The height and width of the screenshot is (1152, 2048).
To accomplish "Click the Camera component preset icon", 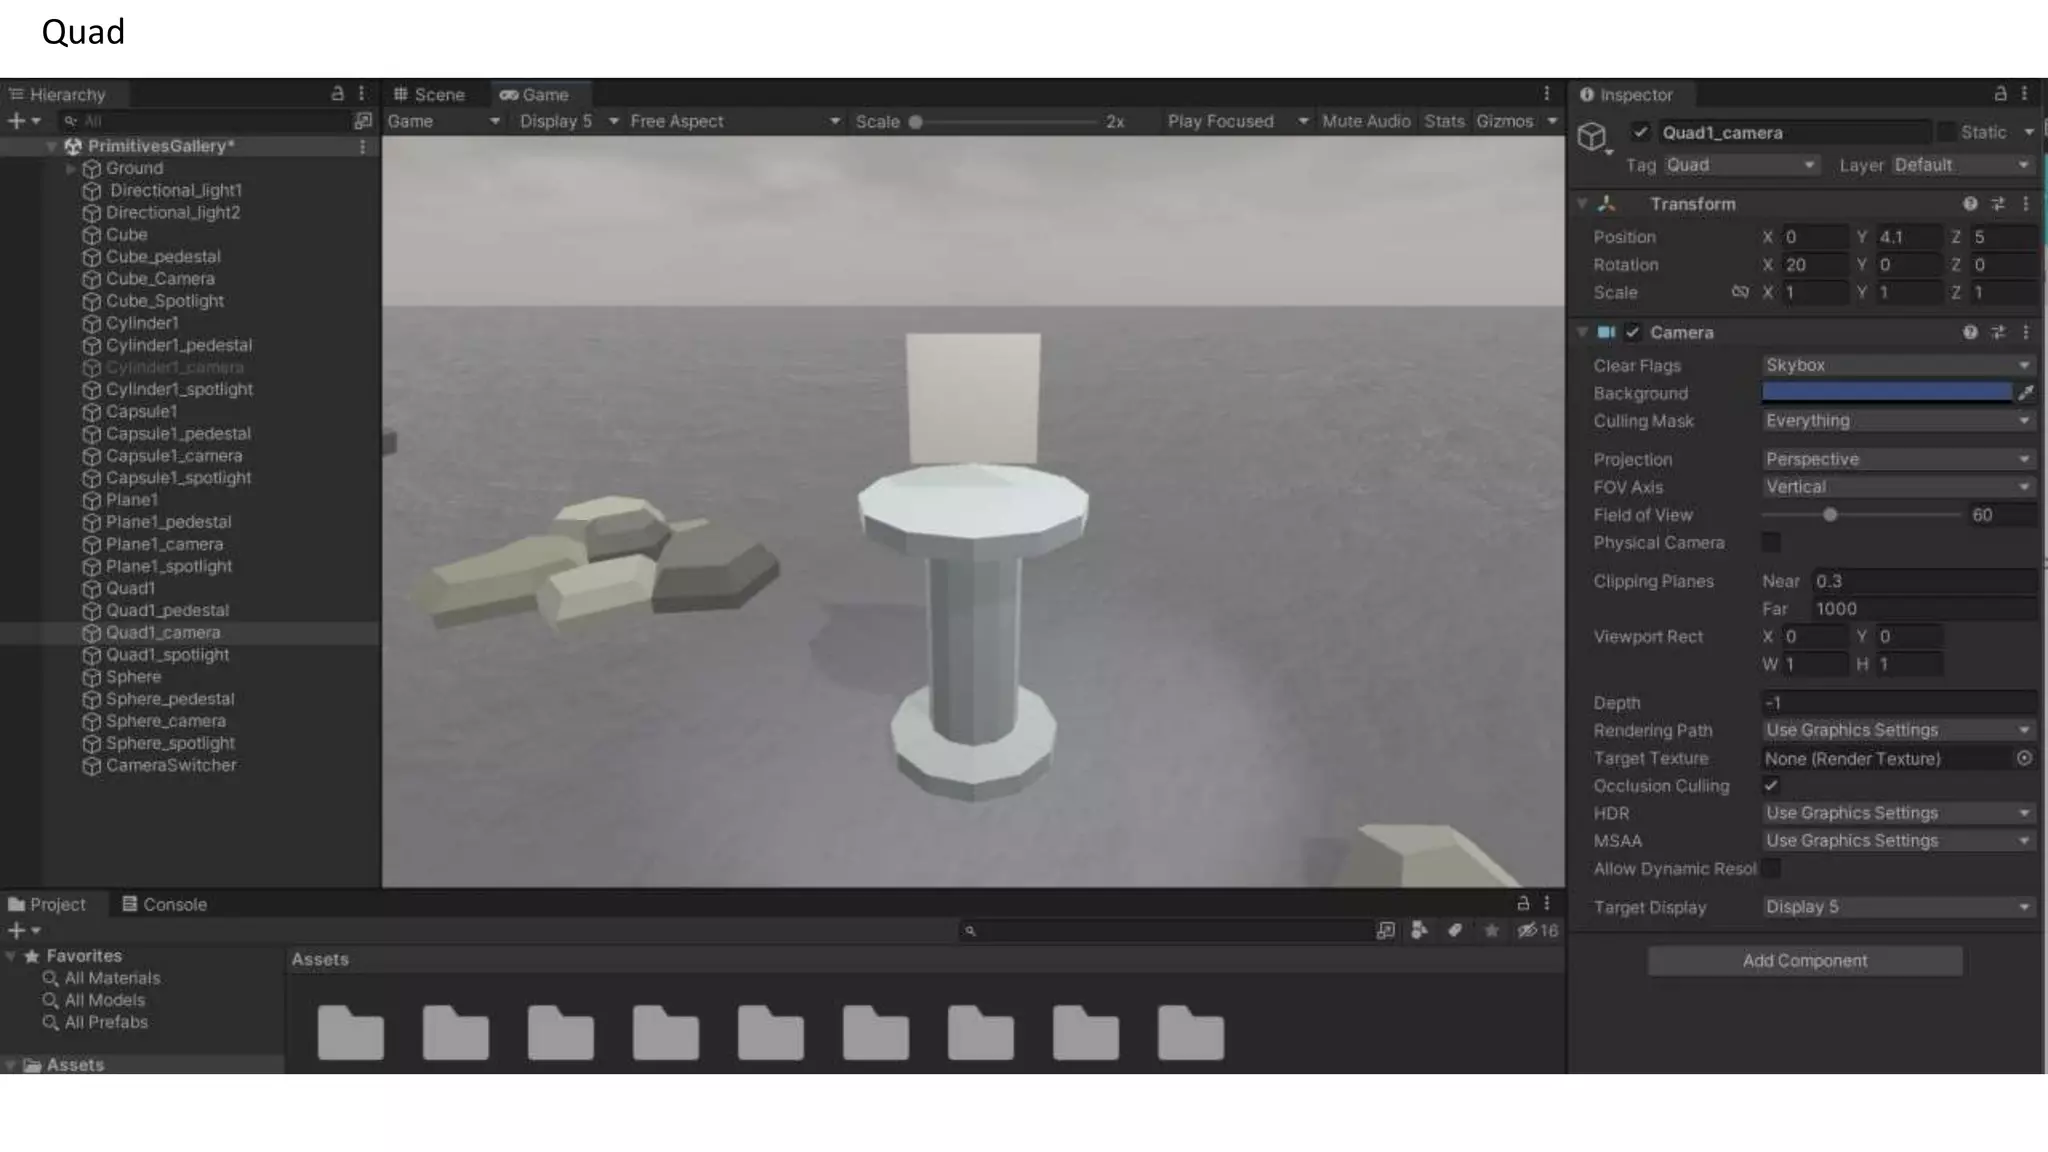I will point(1997,332).
